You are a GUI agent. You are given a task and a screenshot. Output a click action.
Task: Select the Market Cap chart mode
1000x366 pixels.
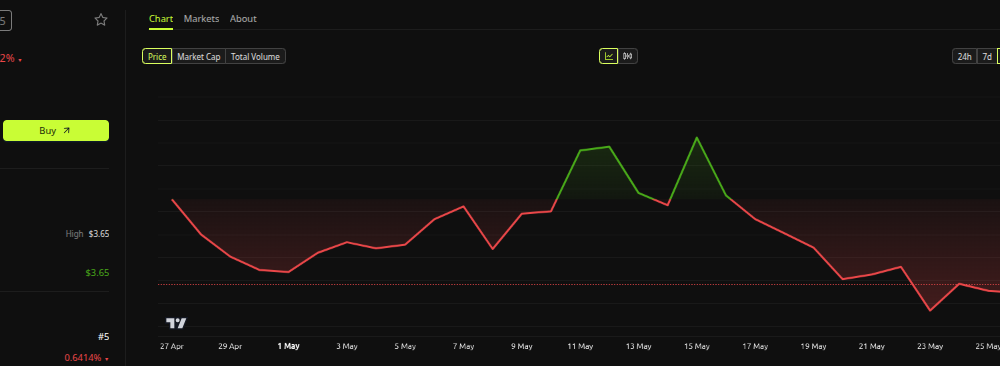(x=199, y=57)
